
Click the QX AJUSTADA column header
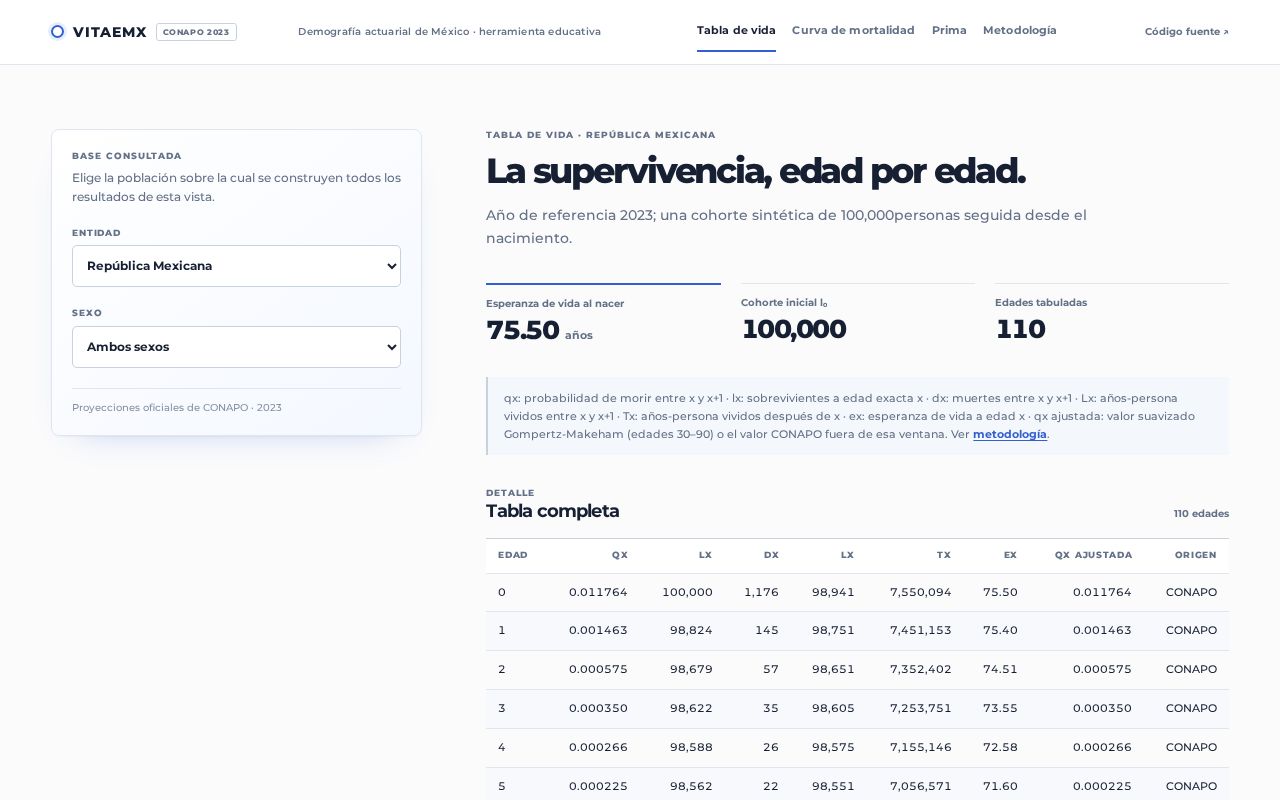[1093, 555]
